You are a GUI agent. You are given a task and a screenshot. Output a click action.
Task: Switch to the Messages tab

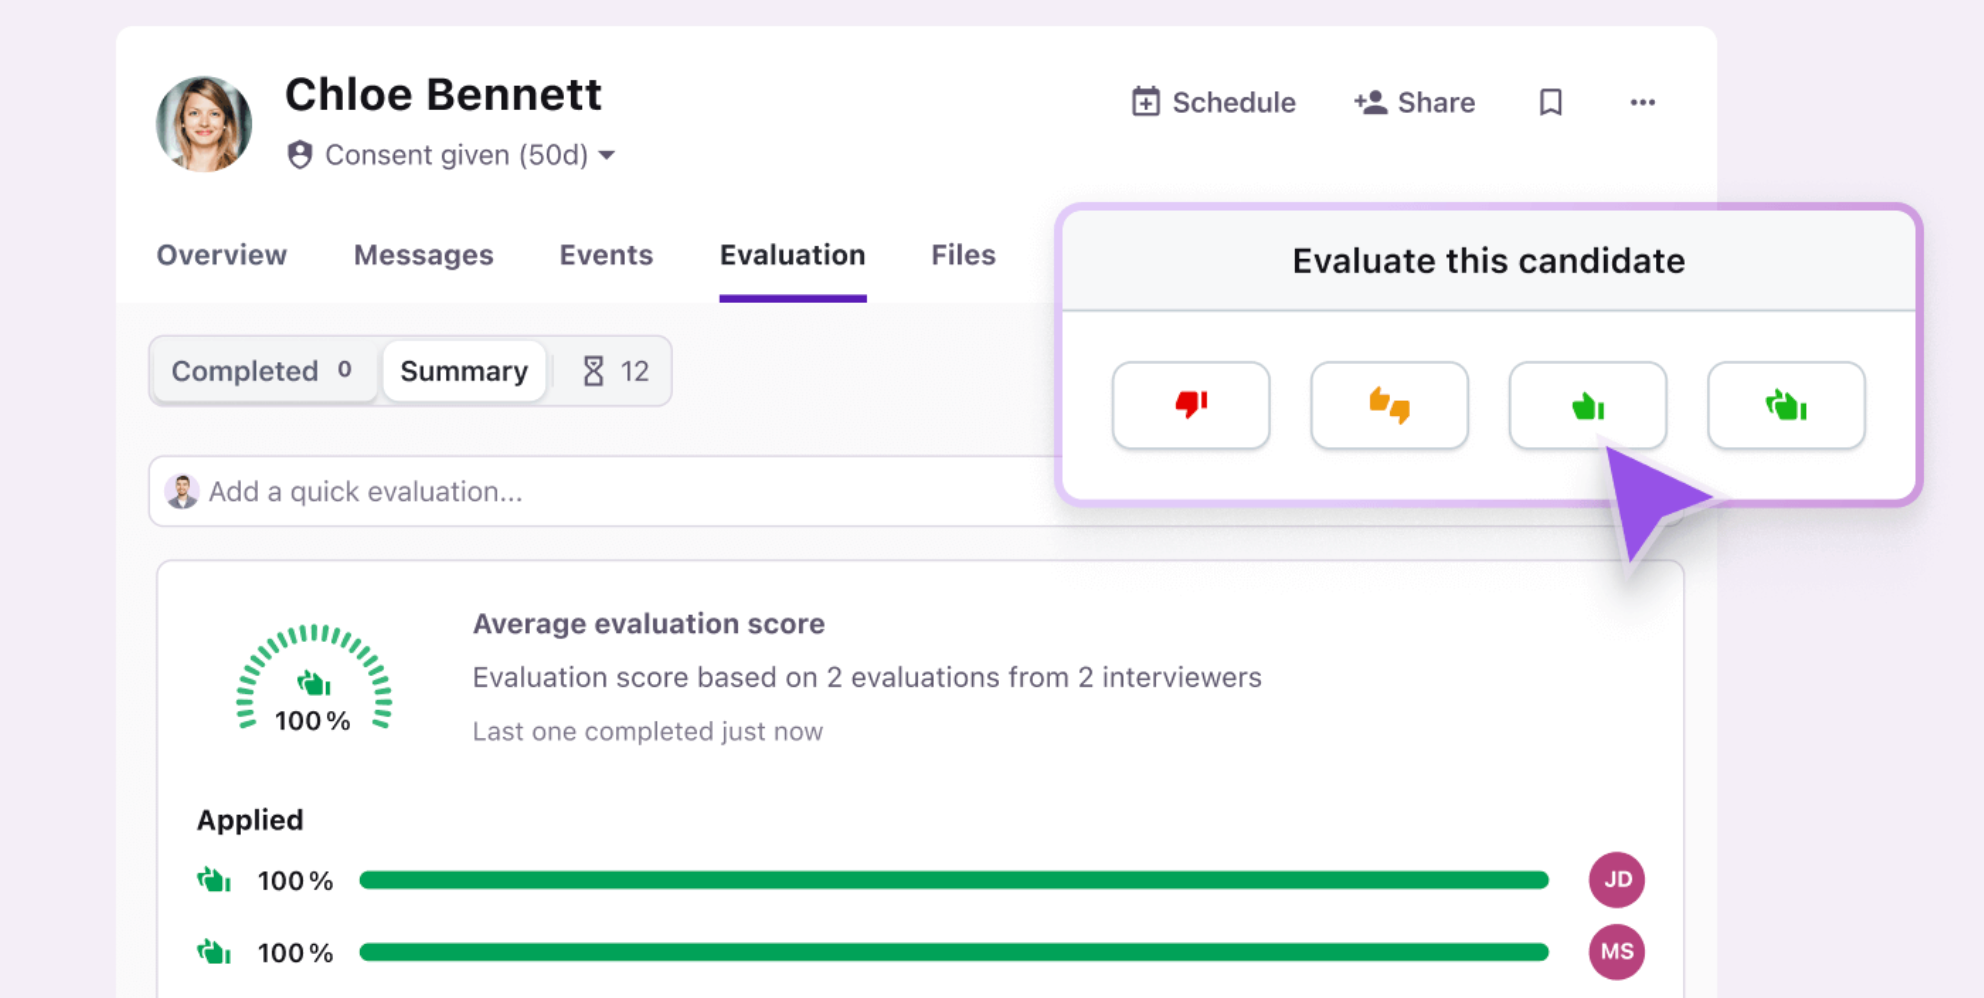coord(423,255)
